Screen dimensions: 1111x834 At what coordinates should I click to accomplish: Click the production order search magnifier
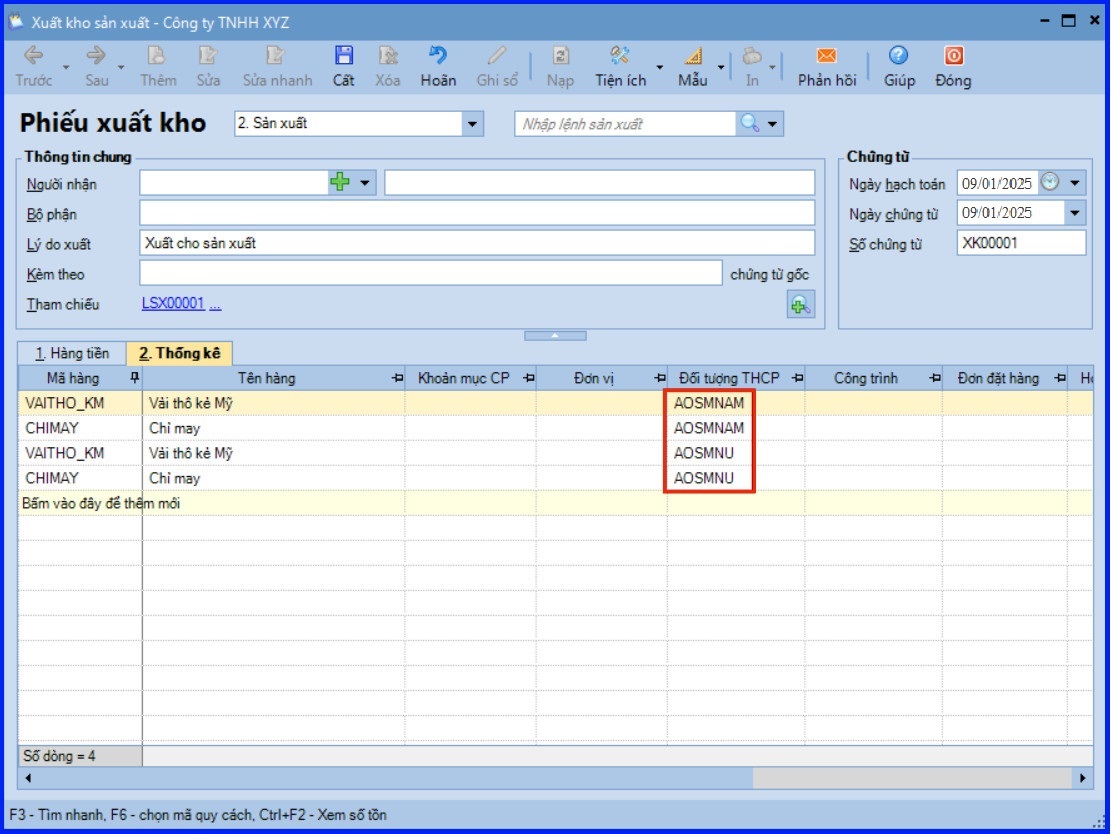749,124
